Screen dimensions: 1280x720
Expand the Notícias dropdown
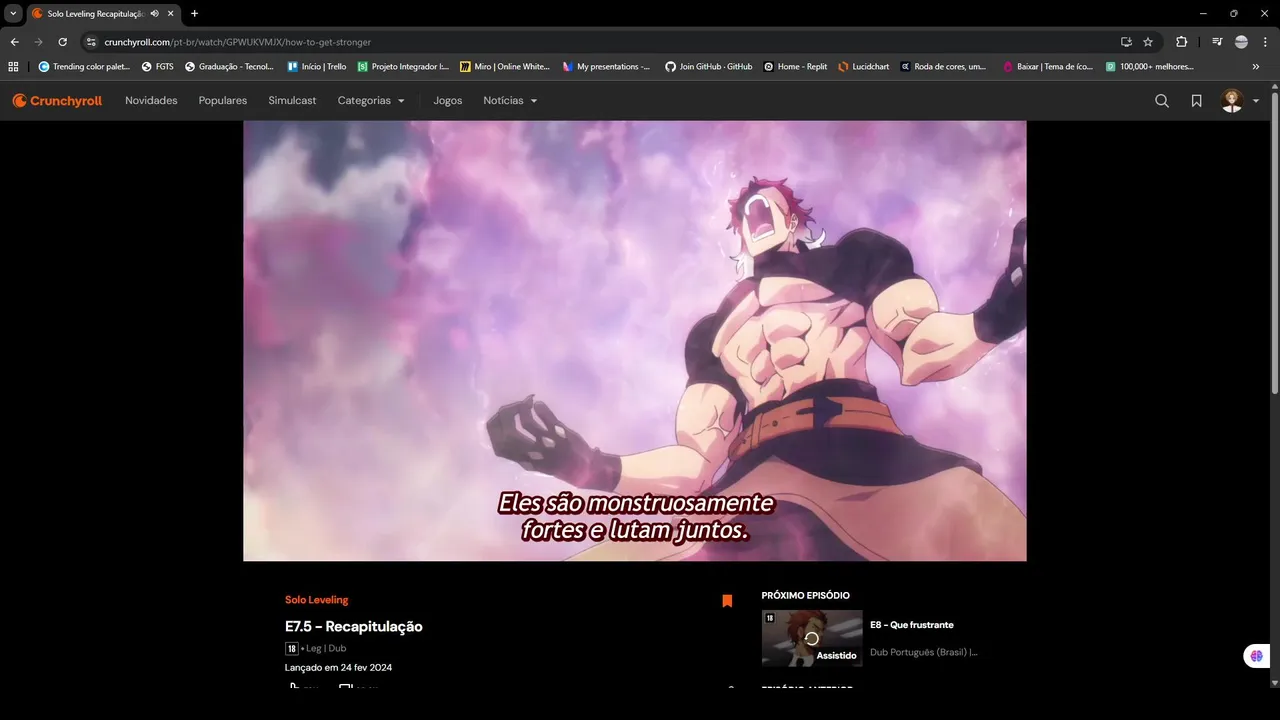tap(510, 101)
